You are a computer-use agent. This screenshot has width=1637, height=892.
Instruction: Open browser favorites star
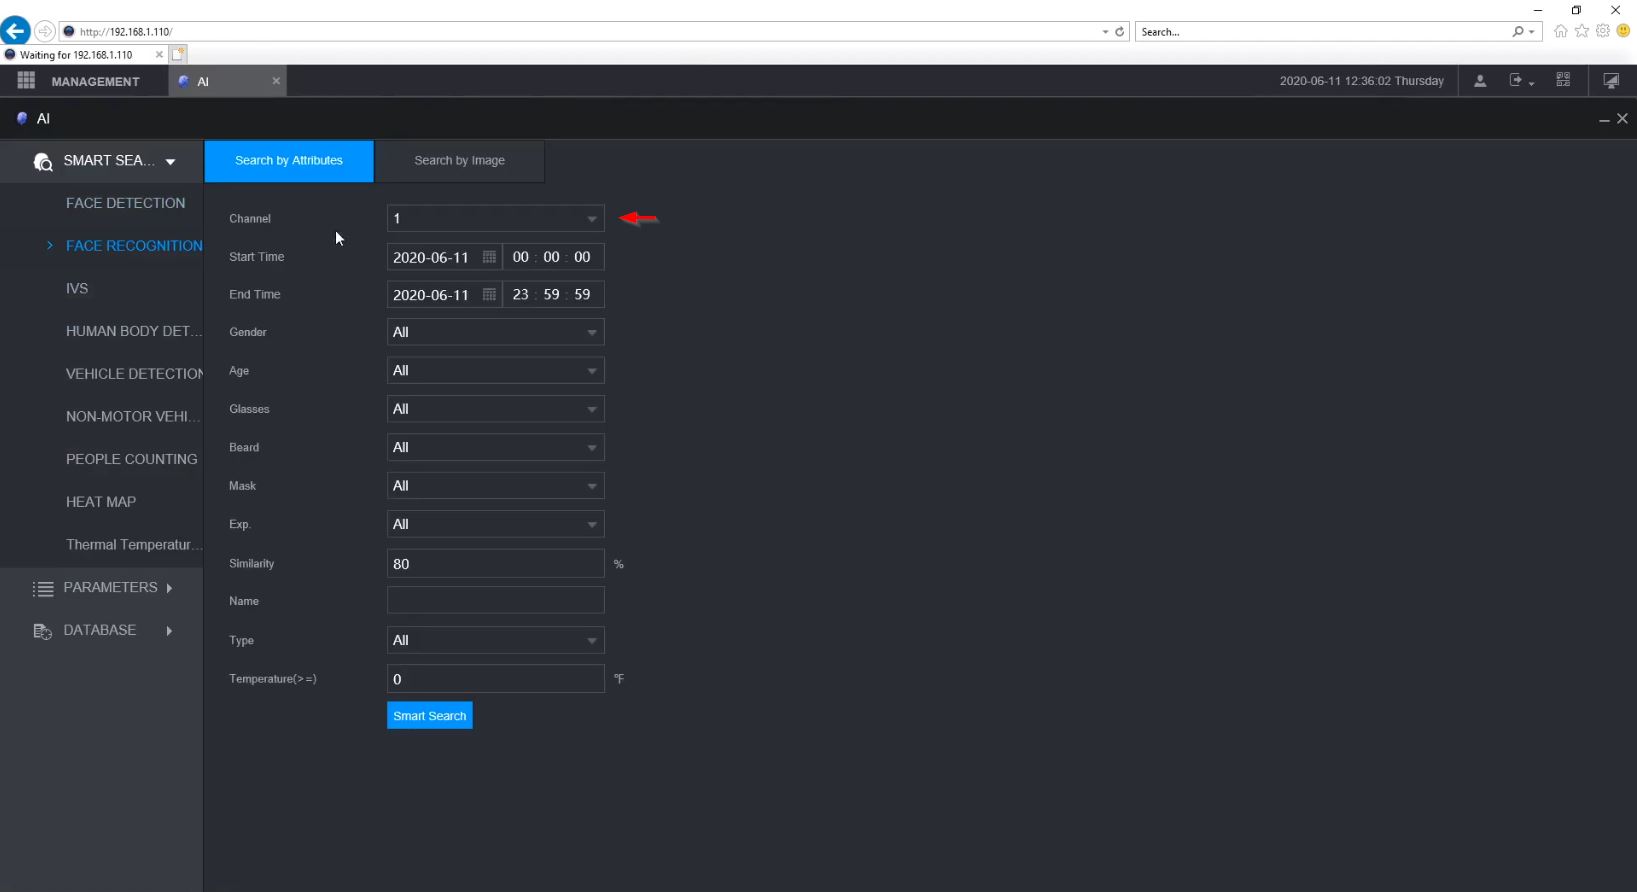coord(1582,31)
